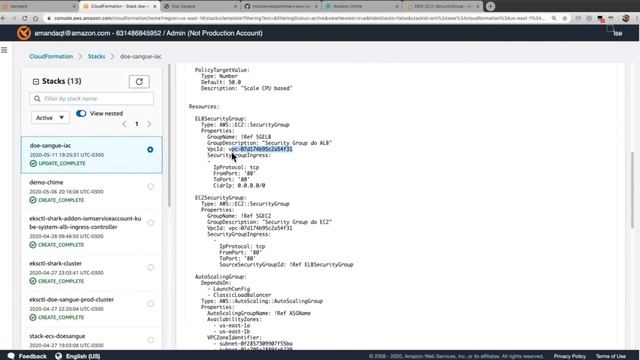Go to previous page of stacks

pos(124,124)
